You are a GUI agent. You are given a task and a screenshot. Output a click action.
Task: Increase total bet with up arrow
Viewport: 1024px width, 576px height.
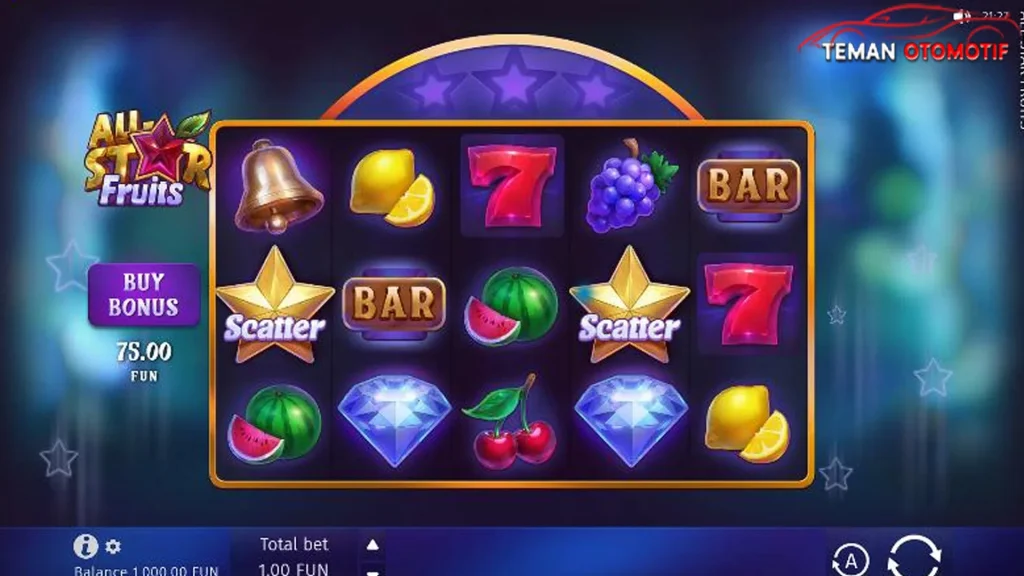(372, 545)
